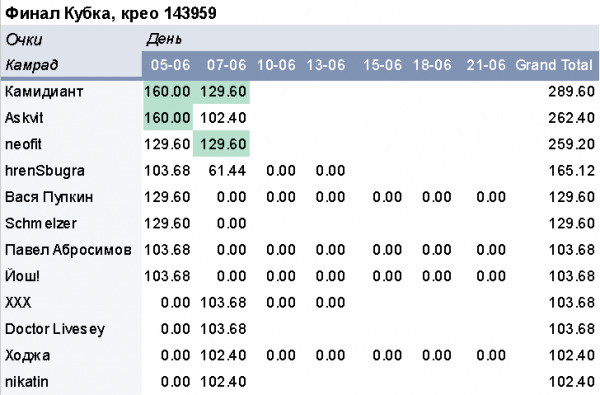Click Doctor Livesey's 05-06 value 0.00
This screenshot has height=395, width=600.
(175, 329)
